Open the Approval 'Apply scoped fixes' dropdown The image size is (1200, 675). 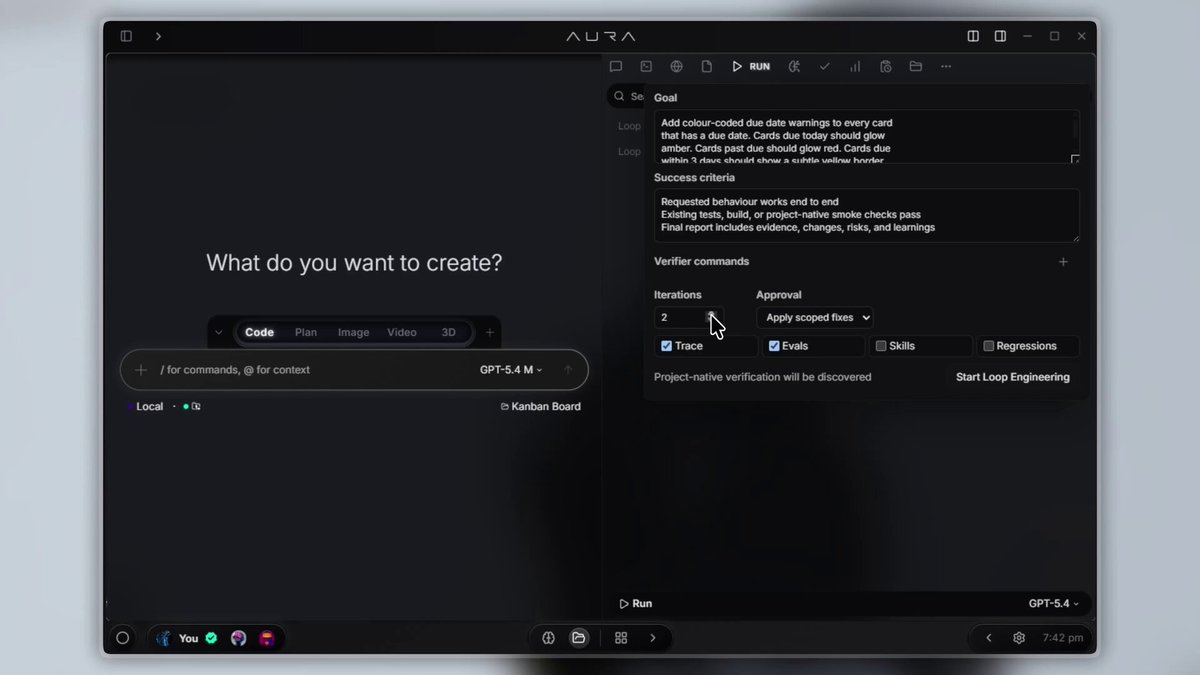(815, 317)
